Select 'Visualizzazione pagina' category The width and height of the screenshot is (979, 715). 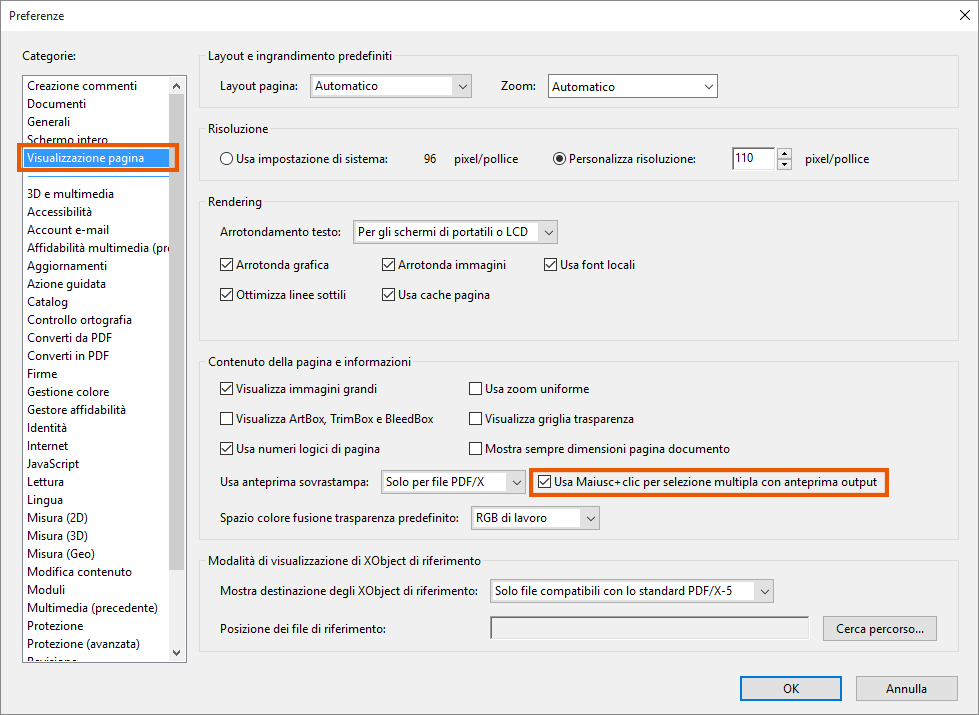(x=97, y=158)
